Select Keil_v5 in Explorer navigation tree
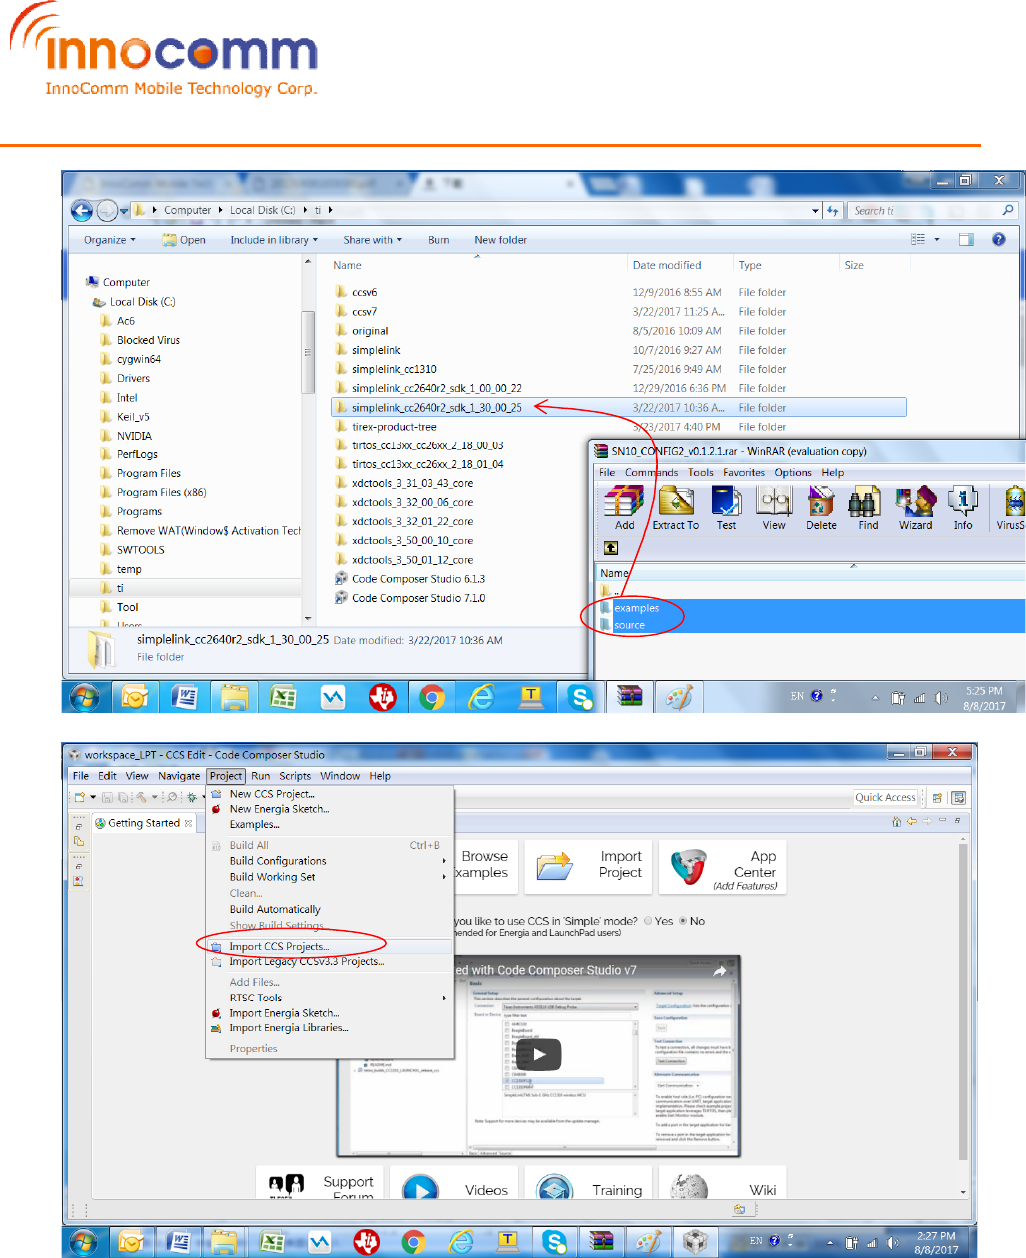The height and width of the screenshot is (1258, 1026). click(132, 417)
